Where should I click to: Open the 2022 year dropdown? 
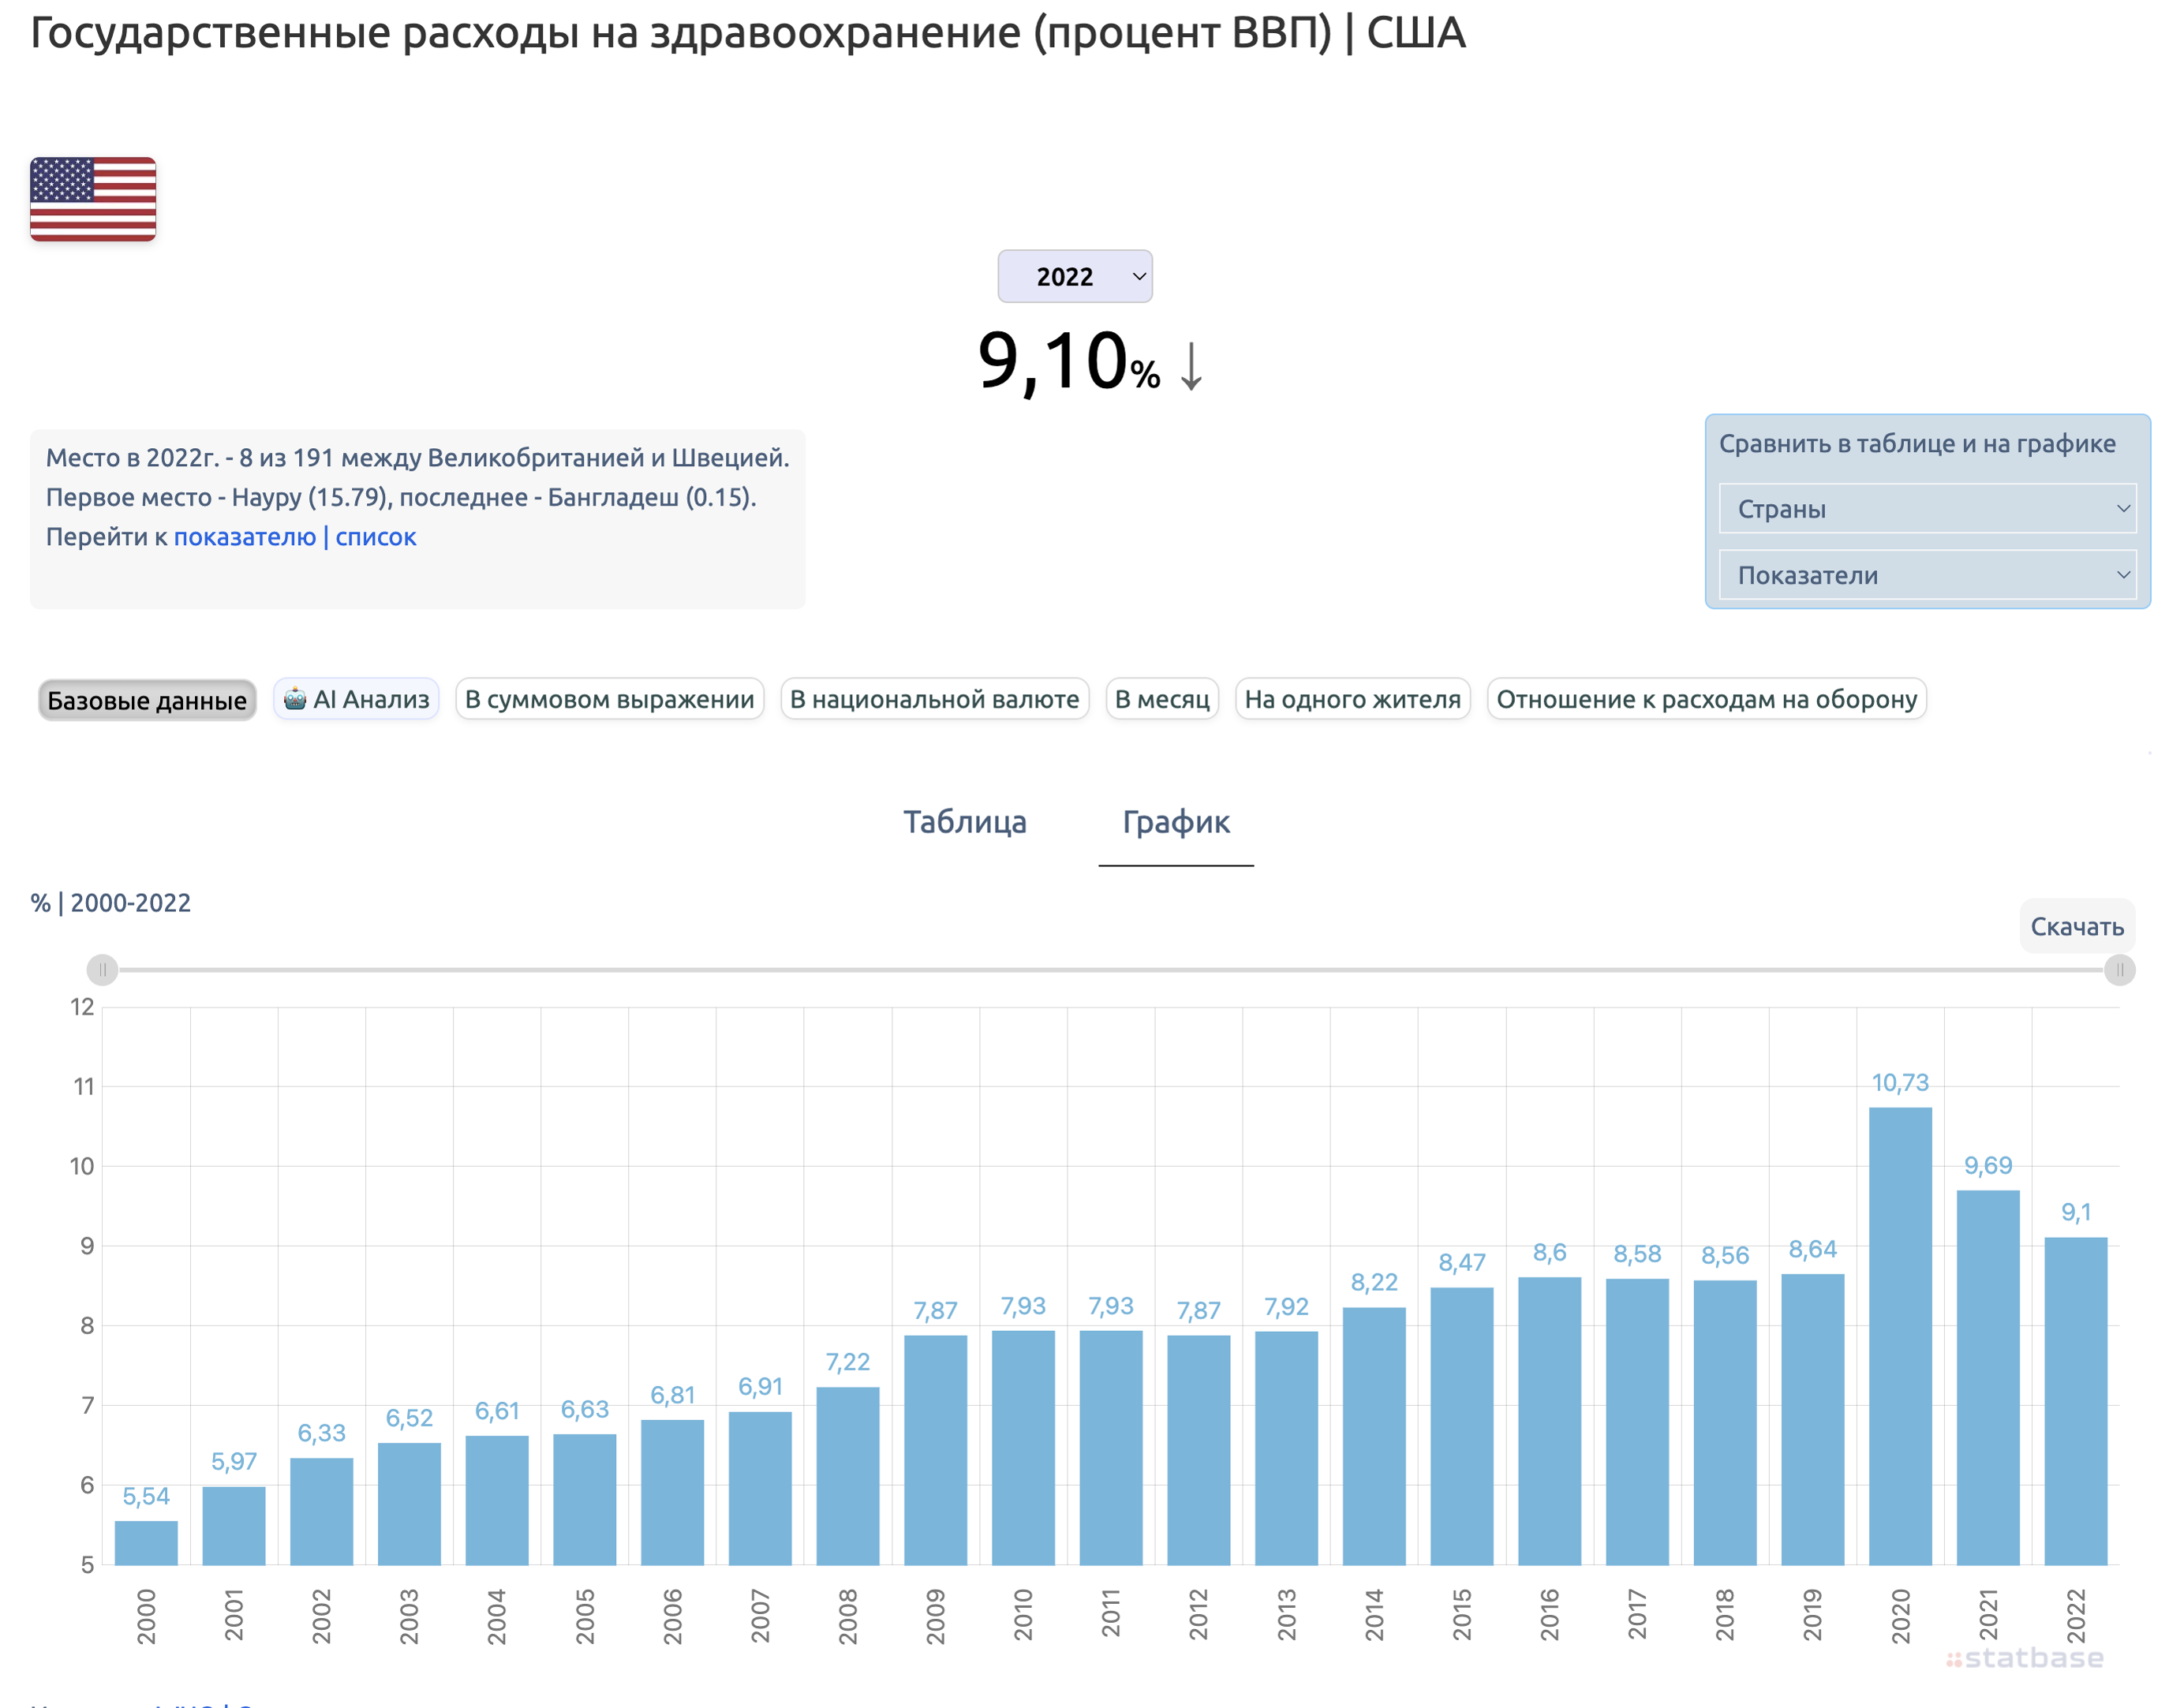[x=1075, y=276]
